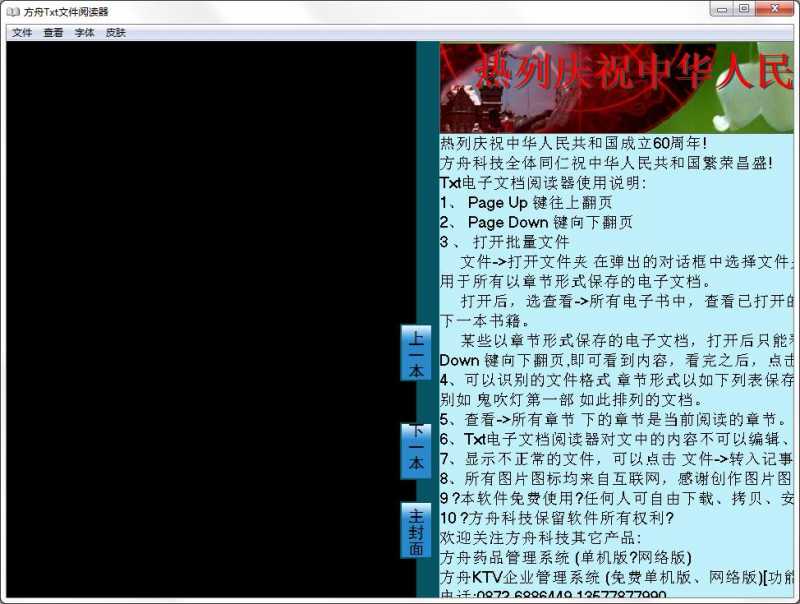Viewport: 800px width, 604px height.
Task: Open the 皮肤 menu
Action: click(x=113, y=33)
